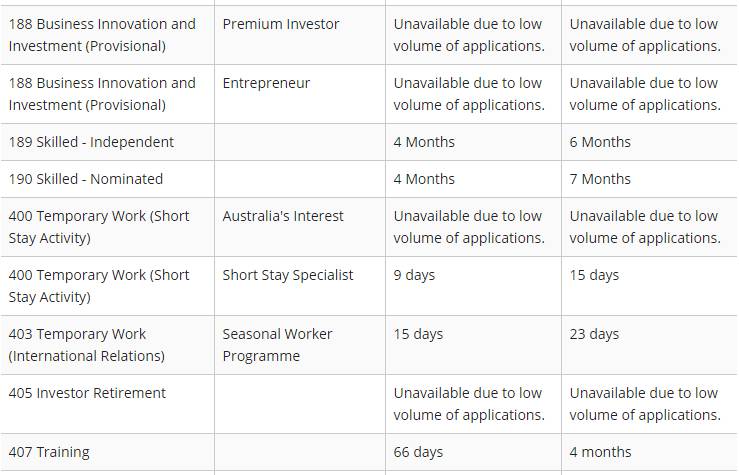Click the '66 days' value cell

473,452
